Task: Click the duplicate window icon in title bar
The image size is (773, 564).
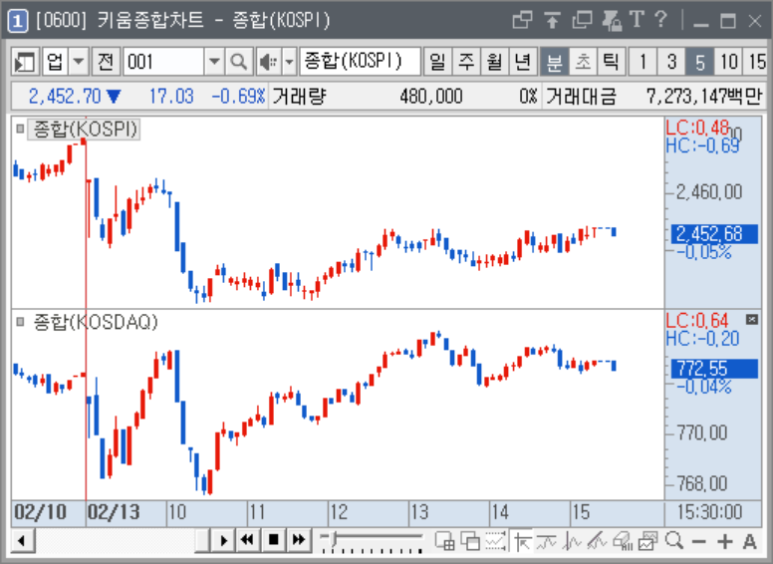Action: click(582, 20)
